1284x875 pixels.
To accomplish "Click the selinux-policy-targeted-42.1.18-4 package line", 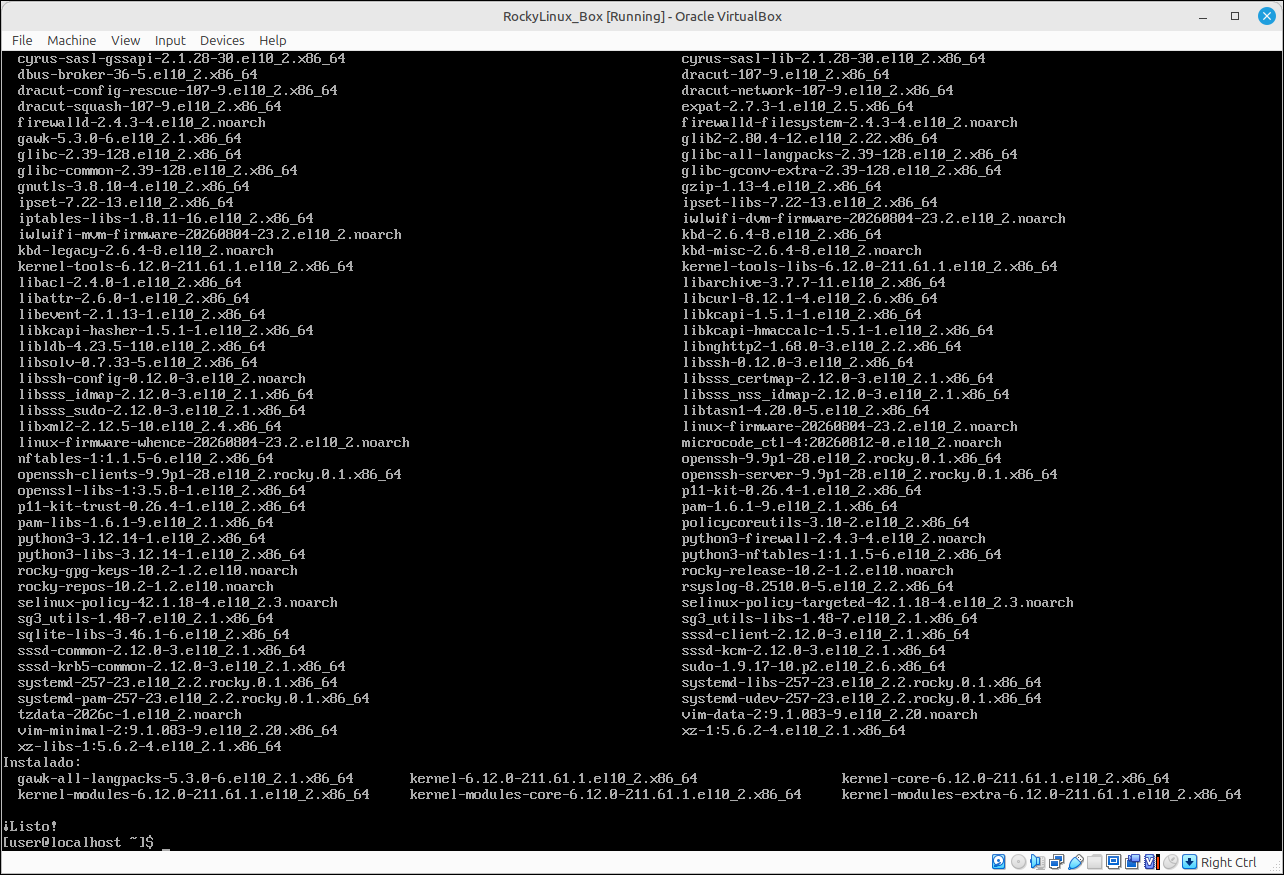I will (x=878, y=602).
